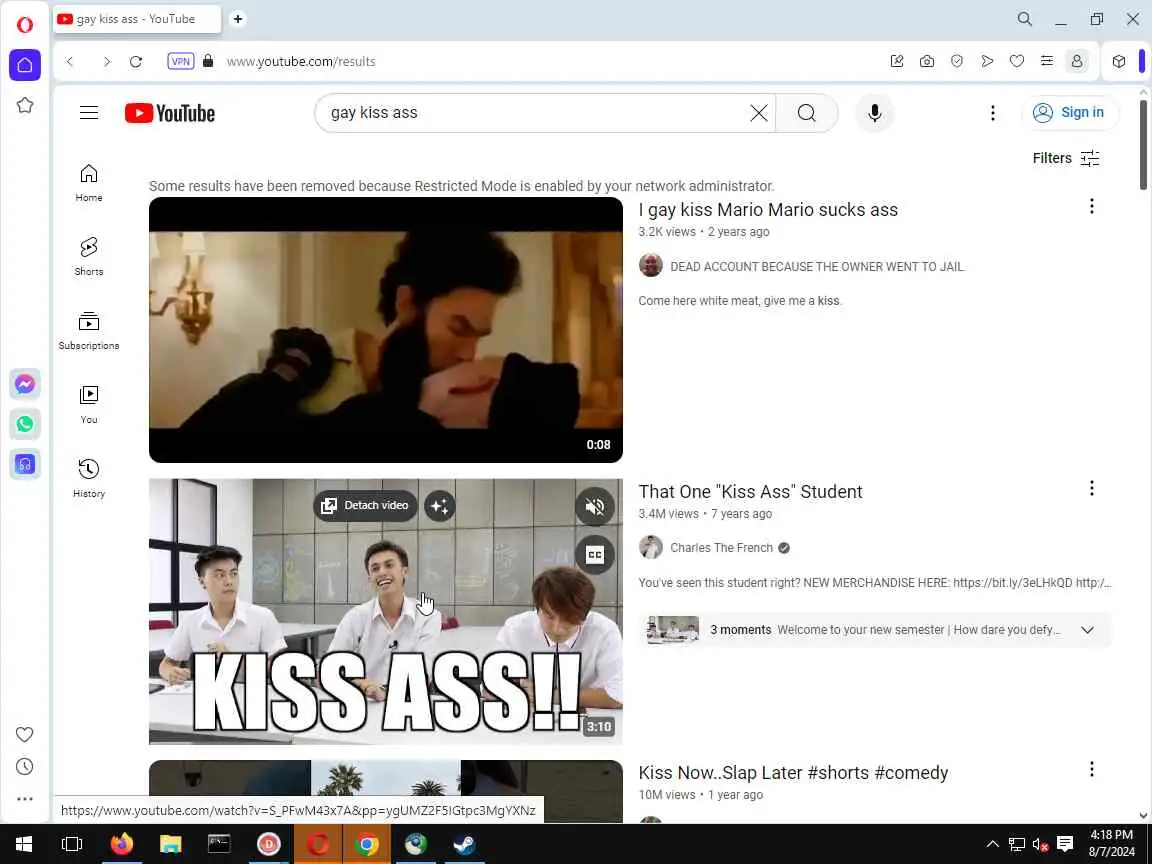The height and width of the screenshot is (864, 1152).
Task: Open Opera easy setup menu
Action: pos(1047,61)
